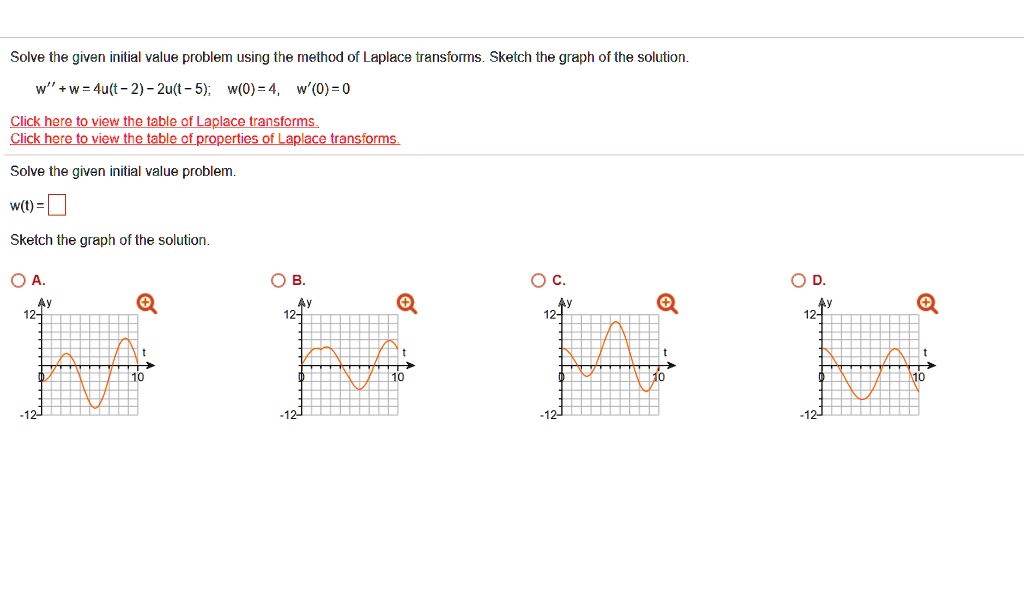The width and height of the screenshot is (1024, 601).
Task: Click the equation w'' + w = 4u(t-2) - 2u(t-5)
Action: 123,89
